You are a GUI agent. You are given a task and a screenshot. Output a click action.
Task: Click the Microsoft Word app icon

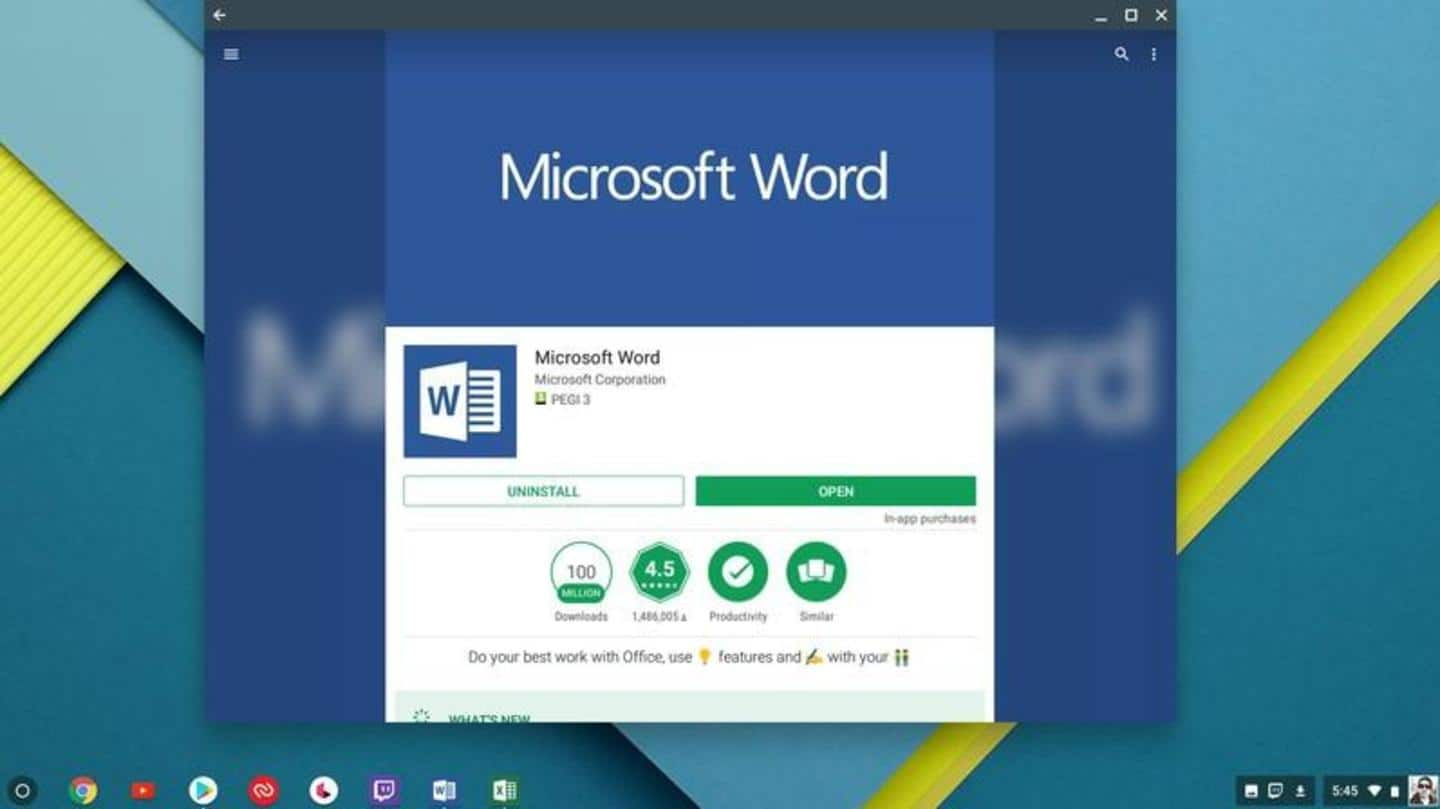[x=460, y=401]
